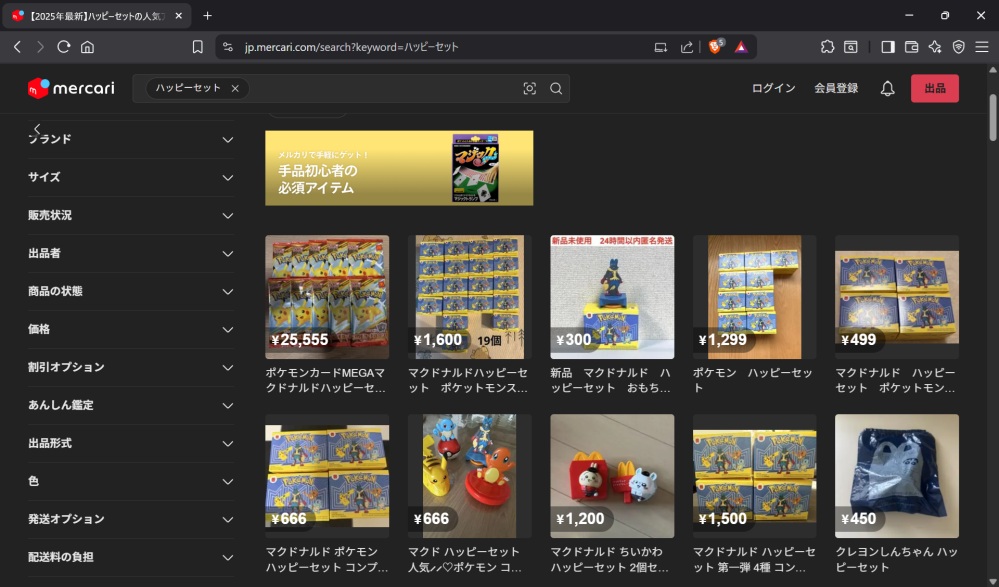Viewport: 999px width, 587px height.
Task: Click the browser forward arrow
Action: 40,47
